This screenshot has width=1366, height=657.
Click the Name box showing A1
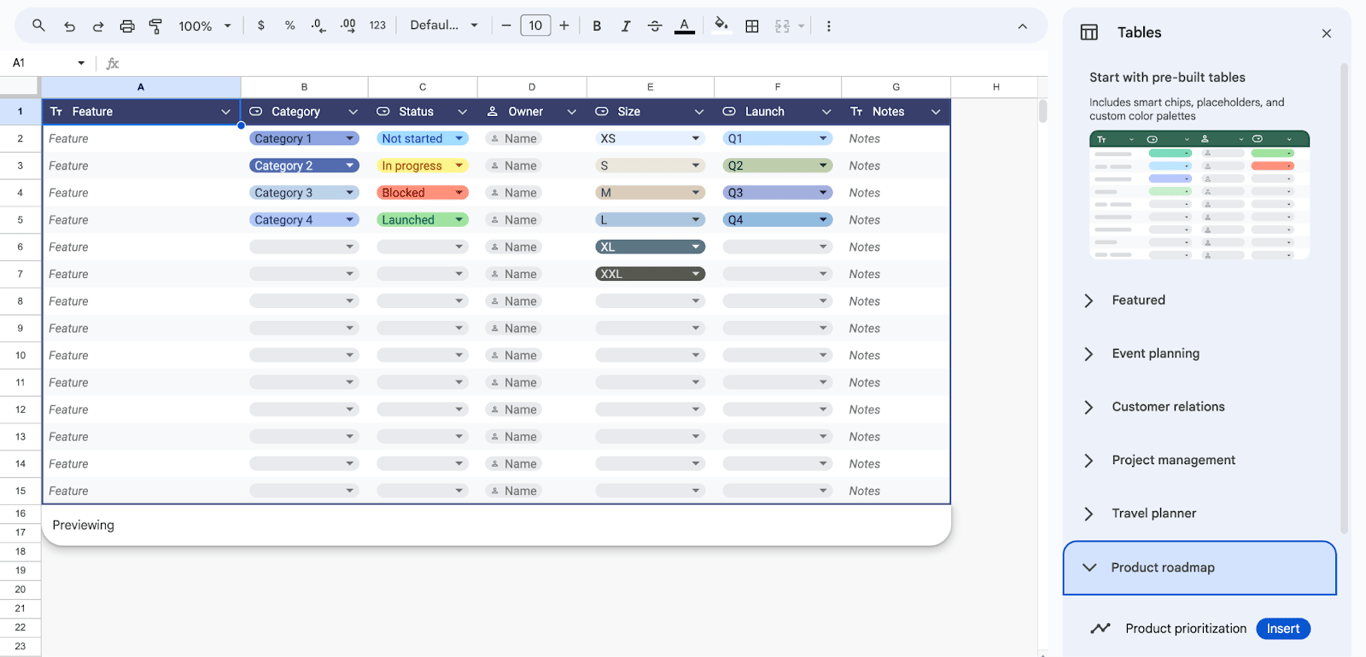pos(40,63)
